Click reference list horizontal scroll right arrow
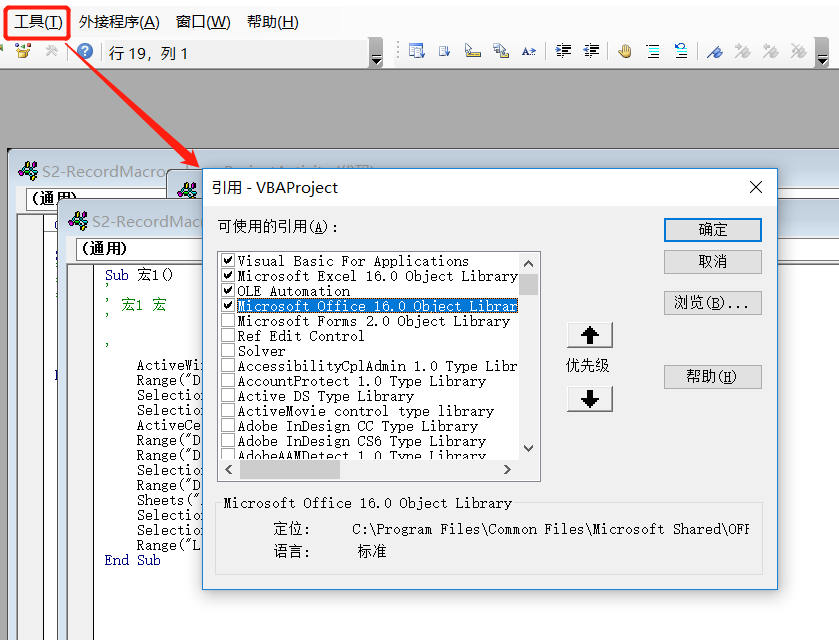 point(507,469)
